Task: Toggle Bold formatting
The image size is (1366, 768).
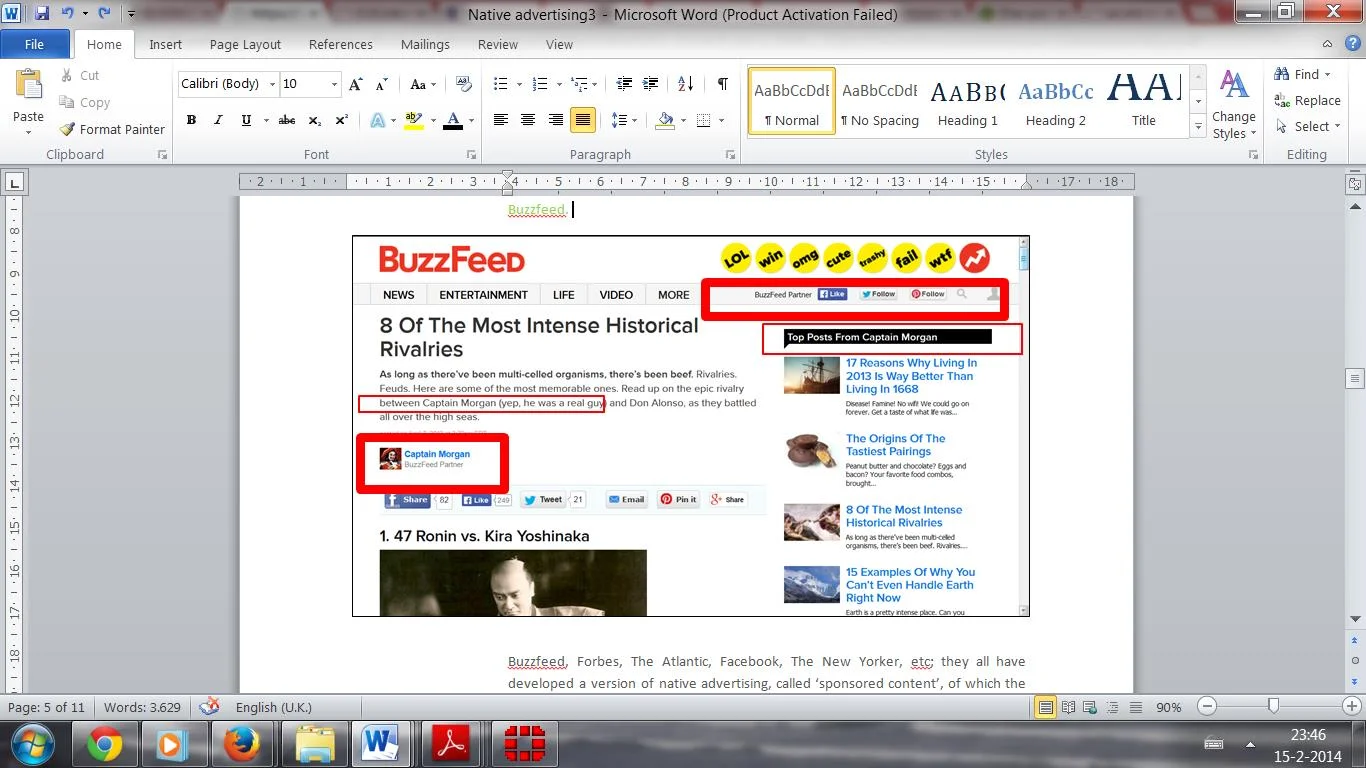Action: coord(190,120)
